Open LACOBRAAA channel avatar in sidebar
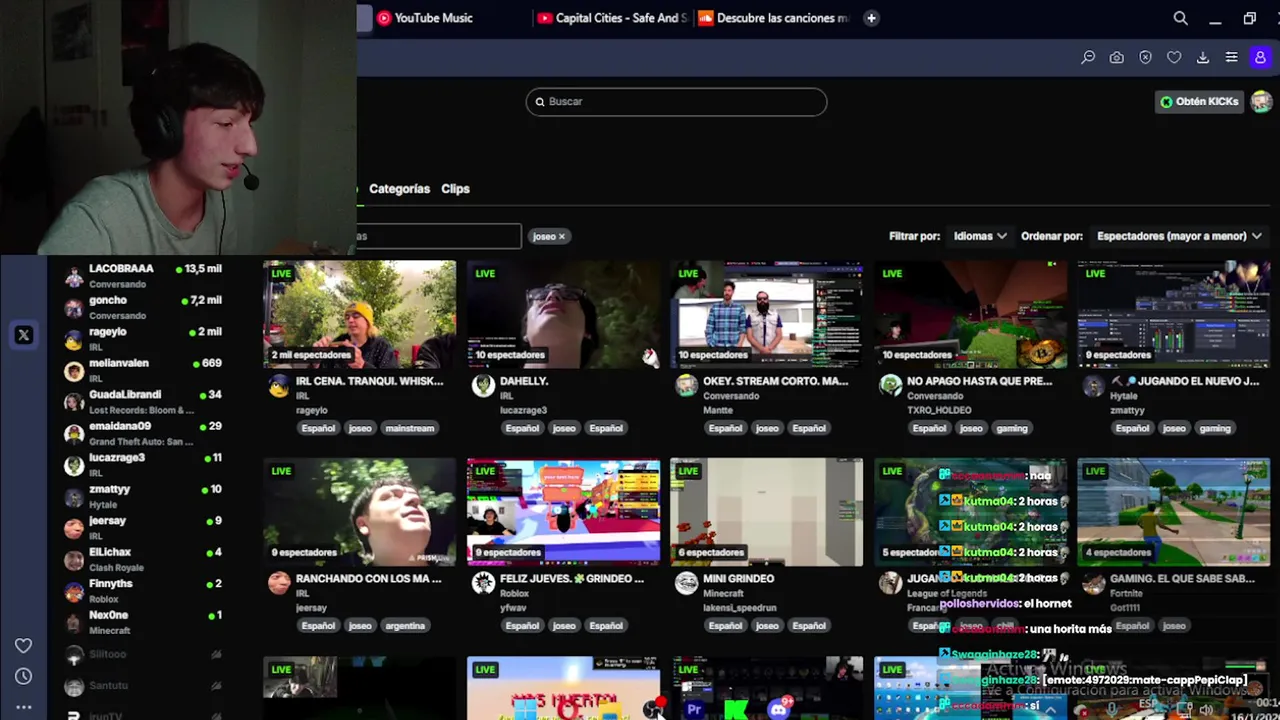 click(x=74, y=276)
